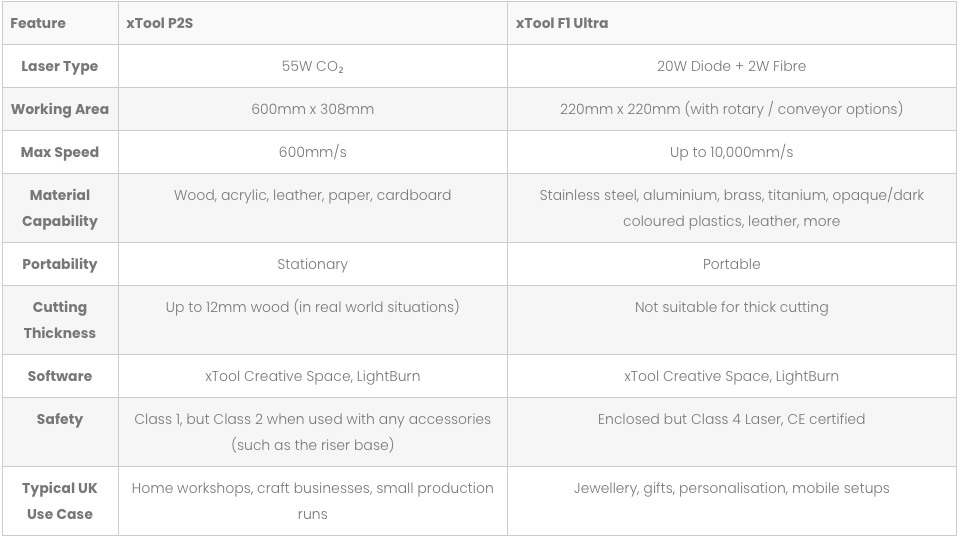
Task: Click the Software row label
Action: click(x=60, y=376)
